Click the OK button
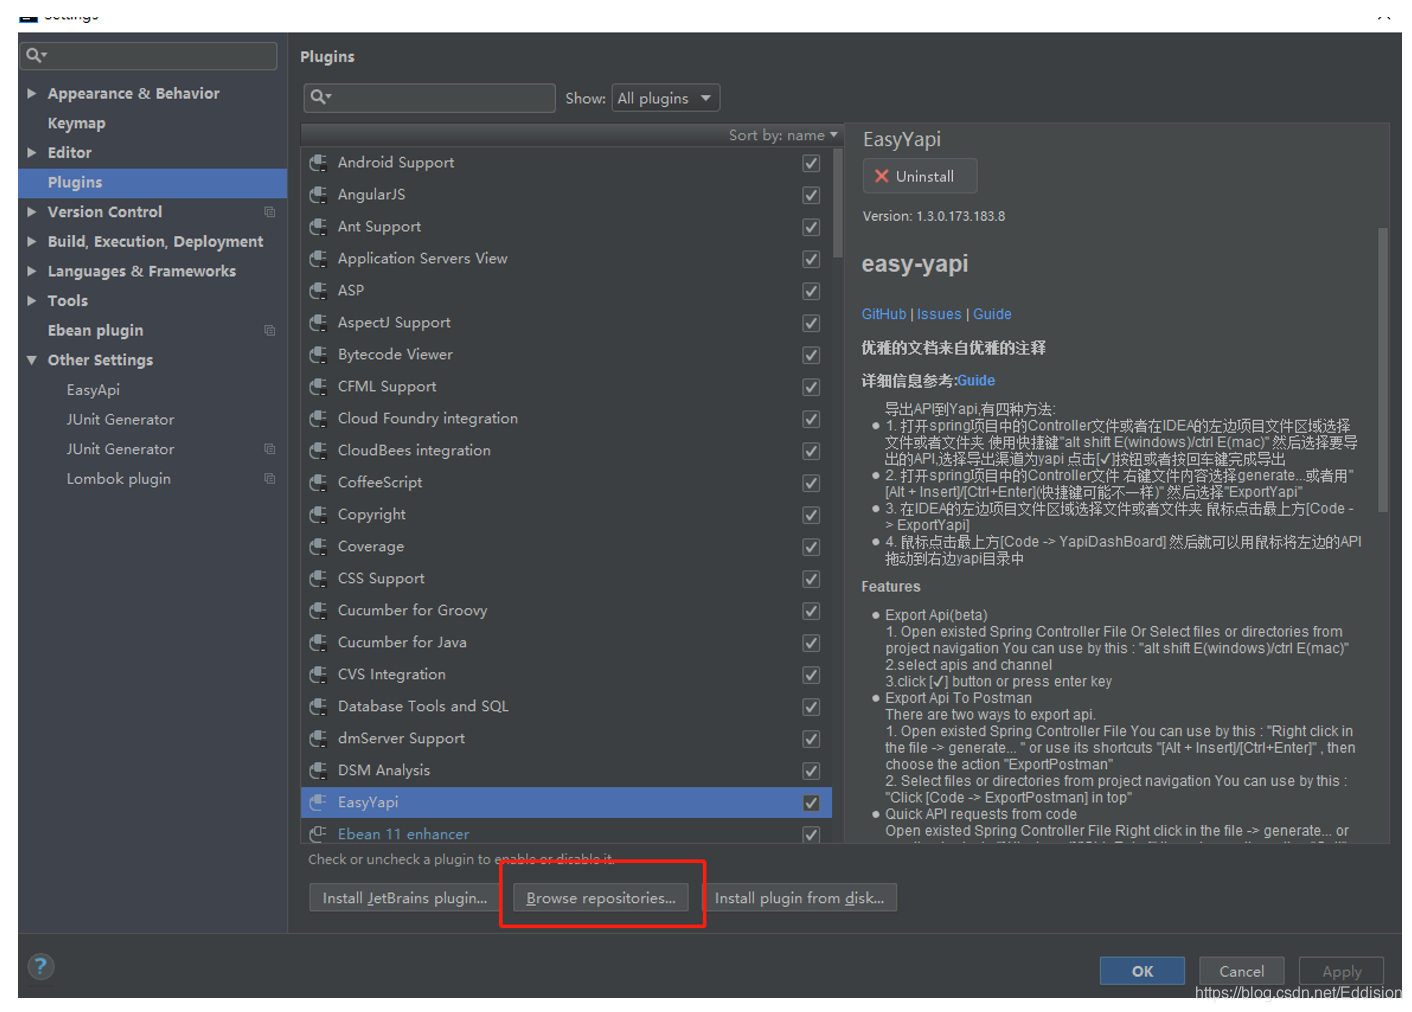 [x=1142, y=971]
